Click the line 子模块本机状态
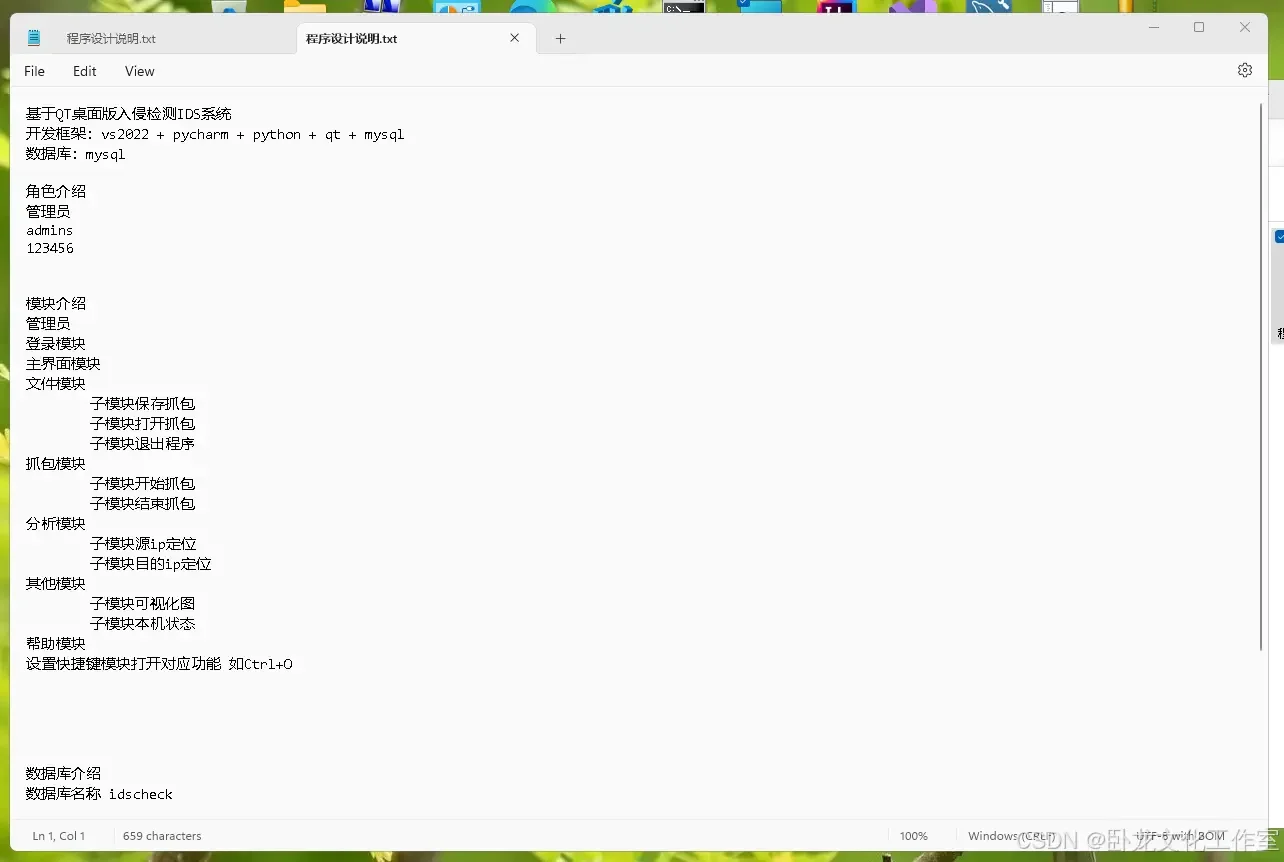Image resolution: width=1284 pixels, height=862 pixels. click(x=143, y=623)
